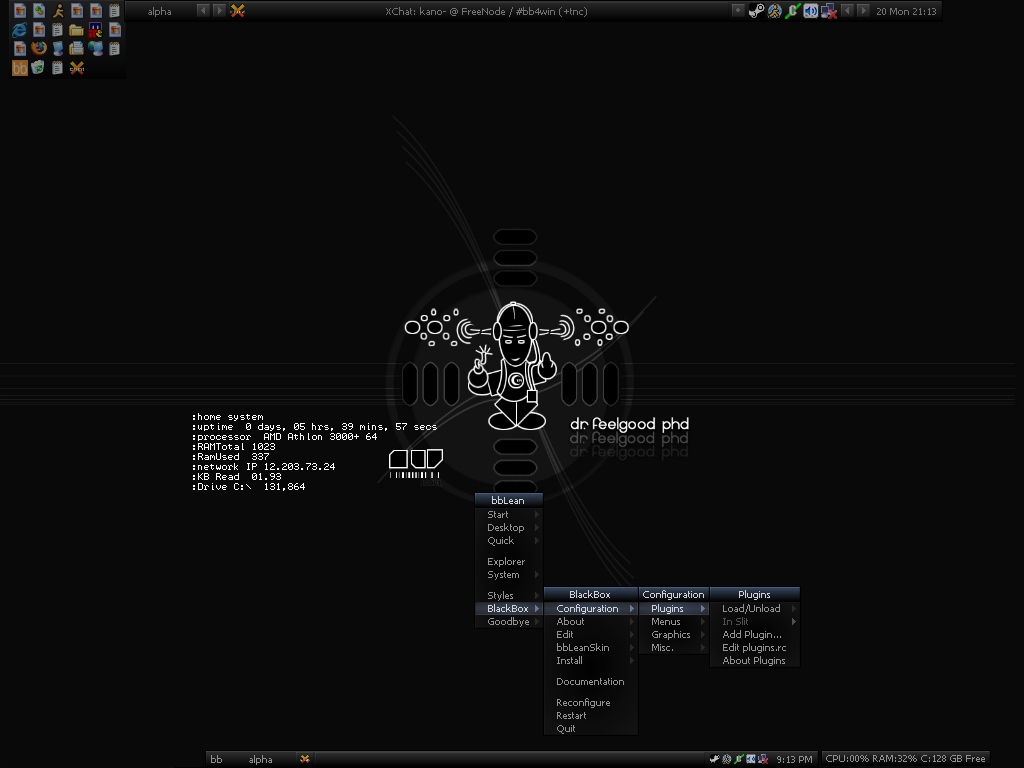Screen dimensions: 1024x768
Task: Click the XChat icon in bottom taskbar
Action: click(x=304, y=759)
